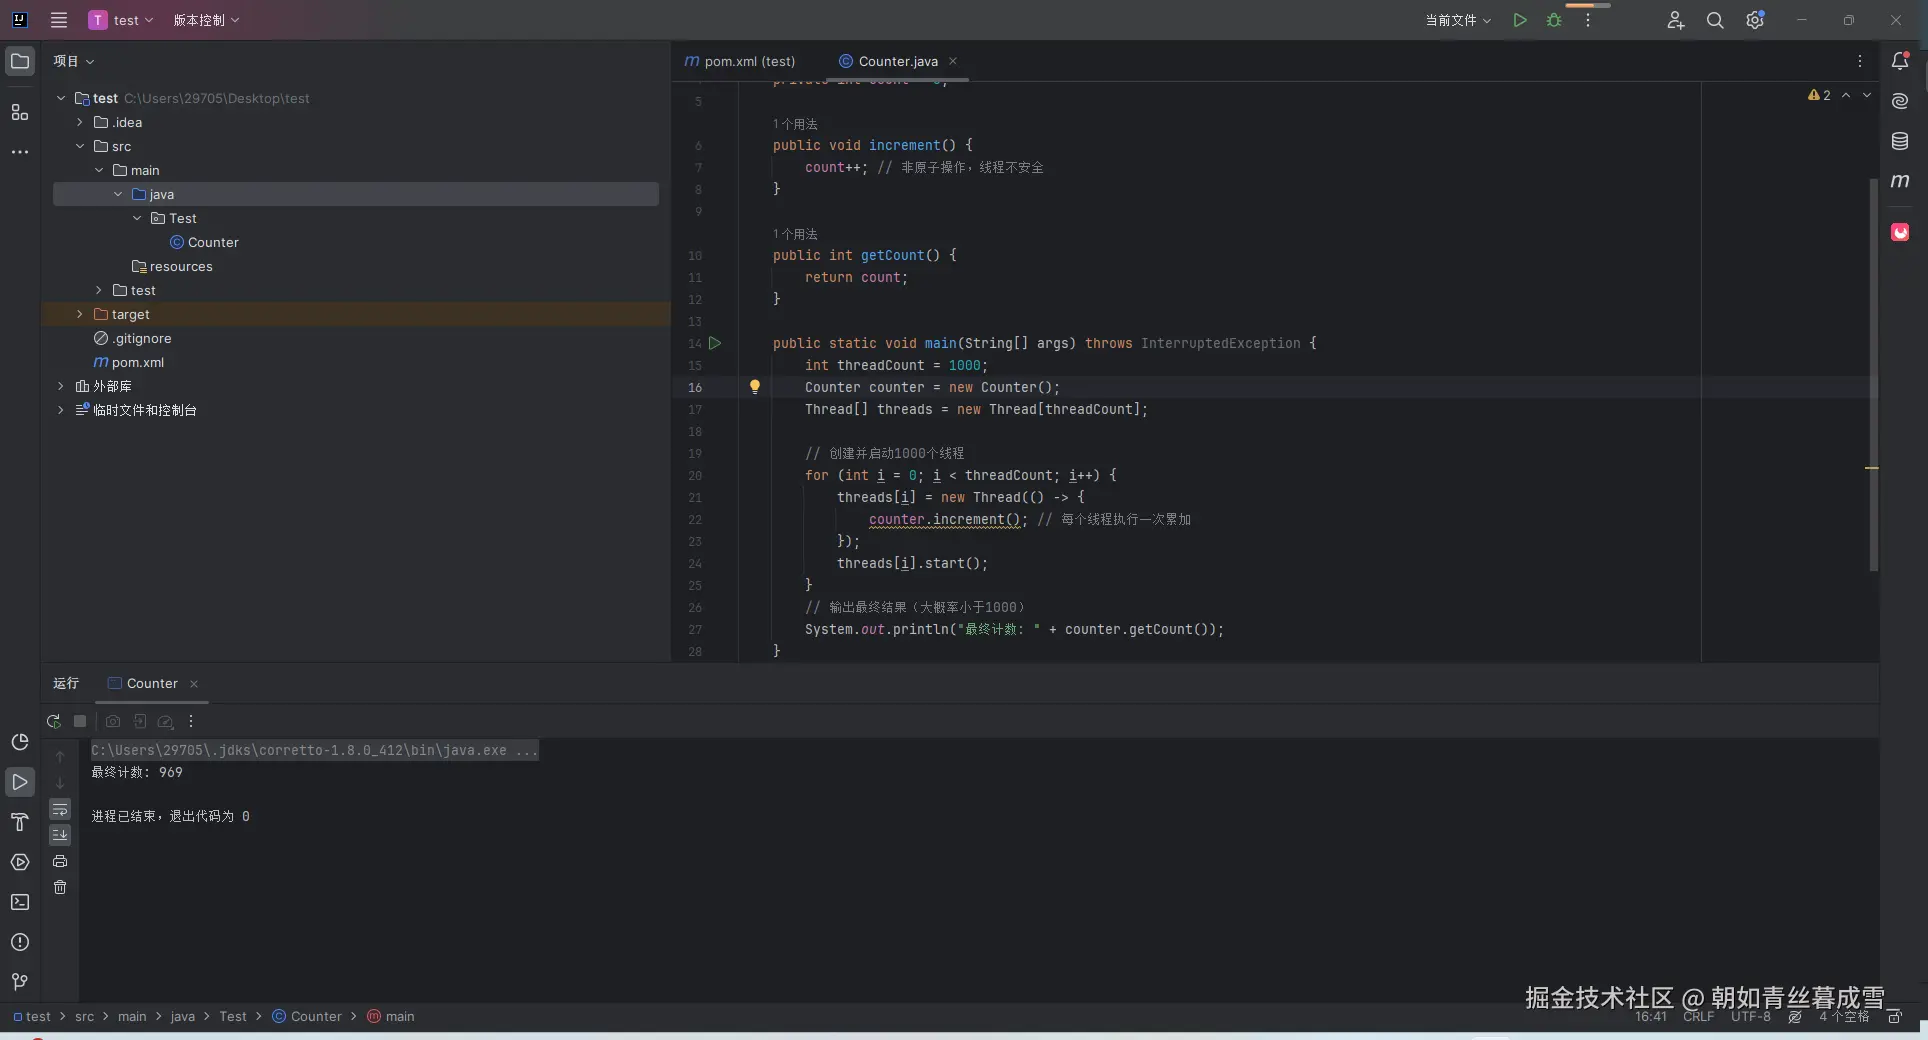Toggle soft-wrap in run console
The height and width of the screenshot is (1040, 1928).
(60, 809)
